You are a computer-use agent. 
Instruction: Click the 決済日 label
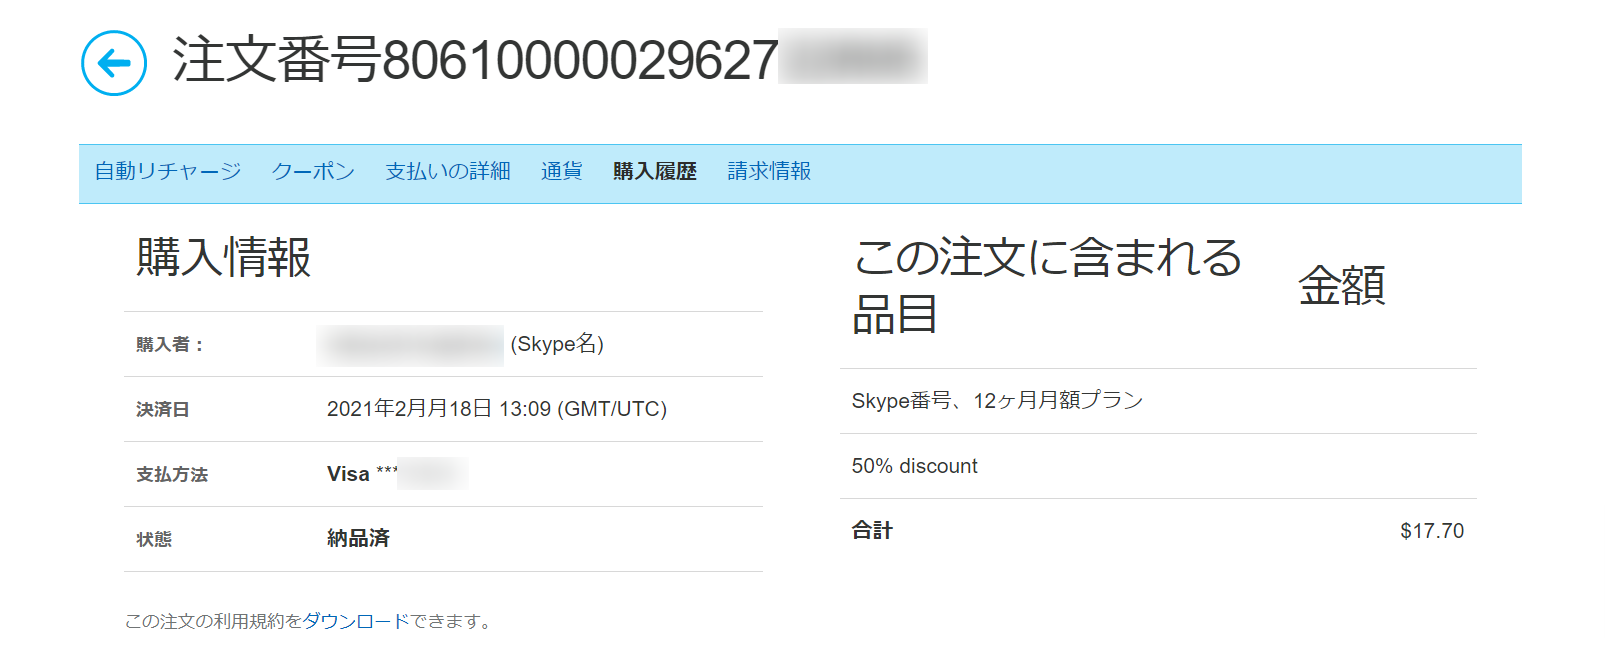163,409
